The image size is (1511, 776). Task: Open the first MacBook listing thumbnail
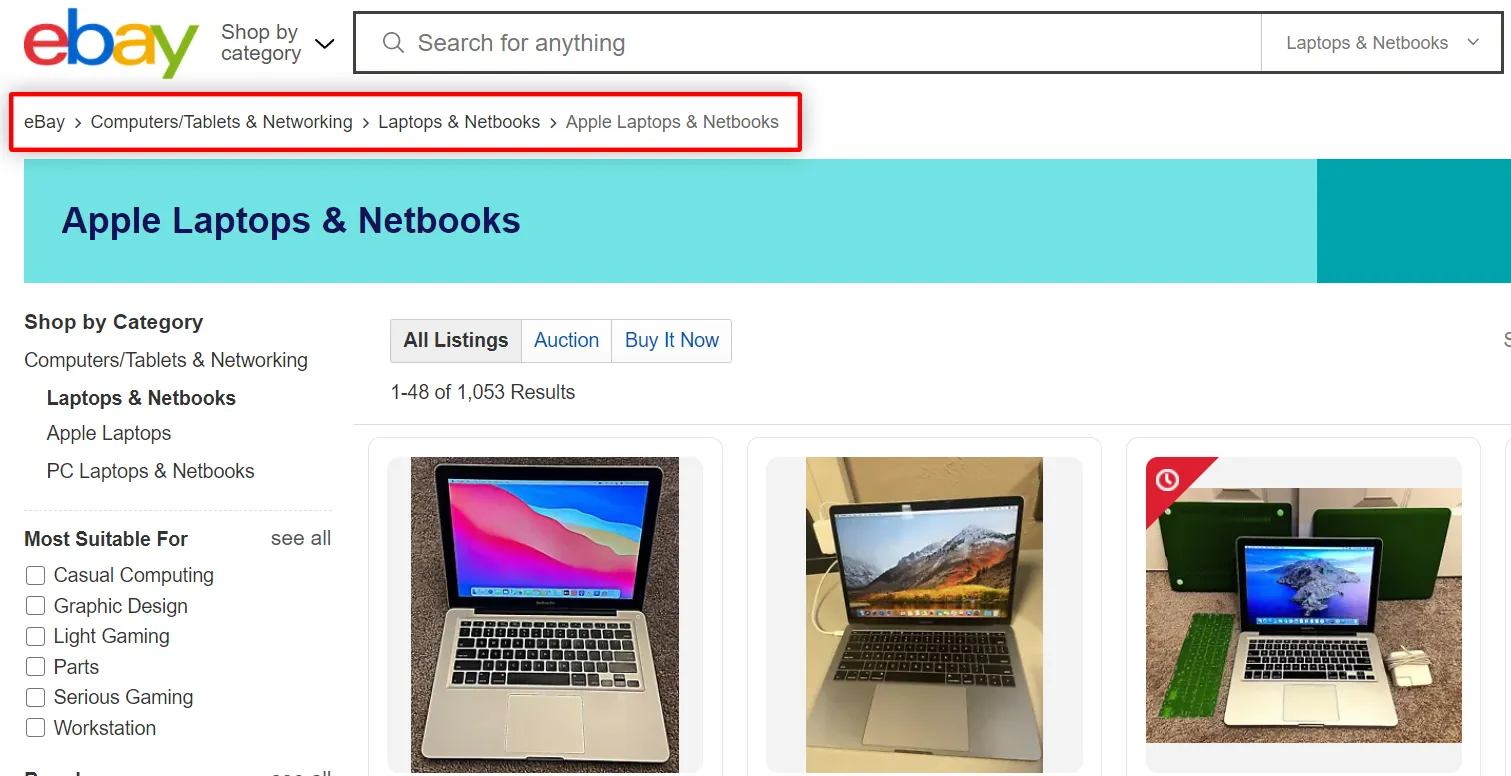coord(545,614)
